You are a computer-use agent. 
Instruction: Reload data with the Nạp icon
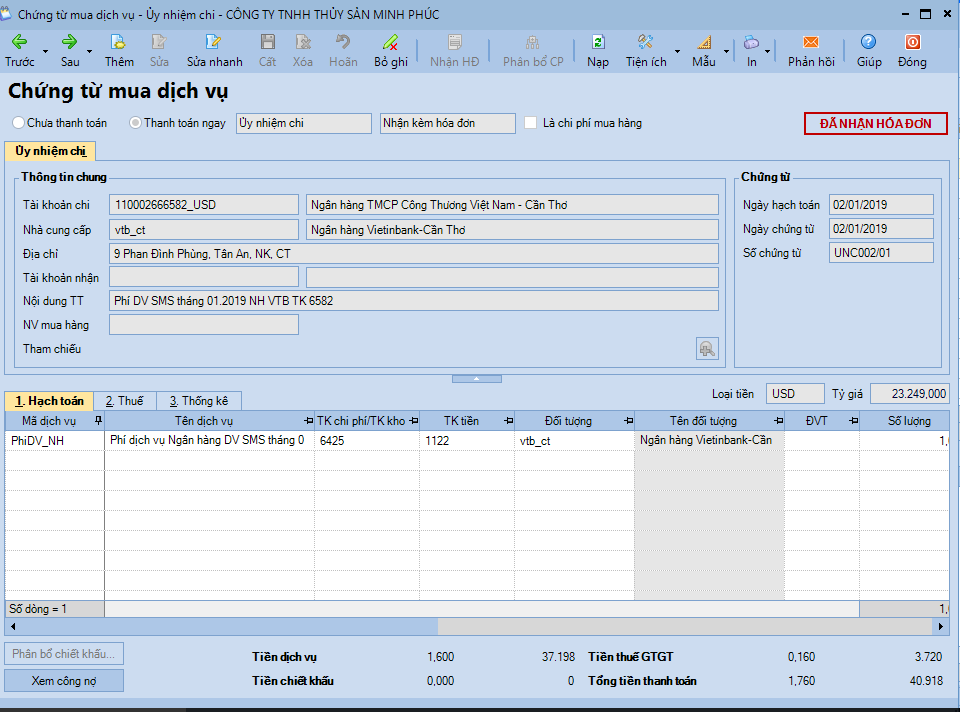(x=598, y=42)
